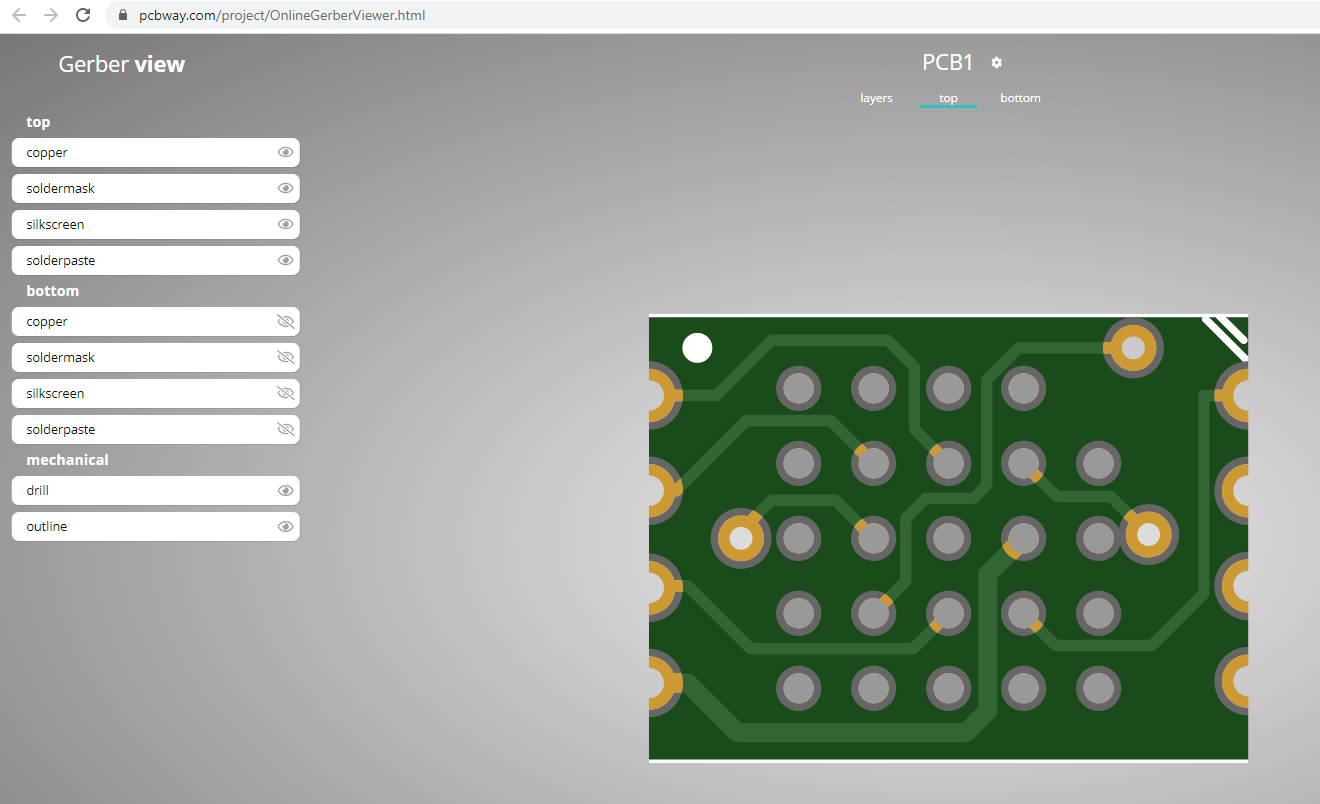The image size is (1320, 804).
Task: Click the settings gear next to PCB1
Action: tap(996, 63)
